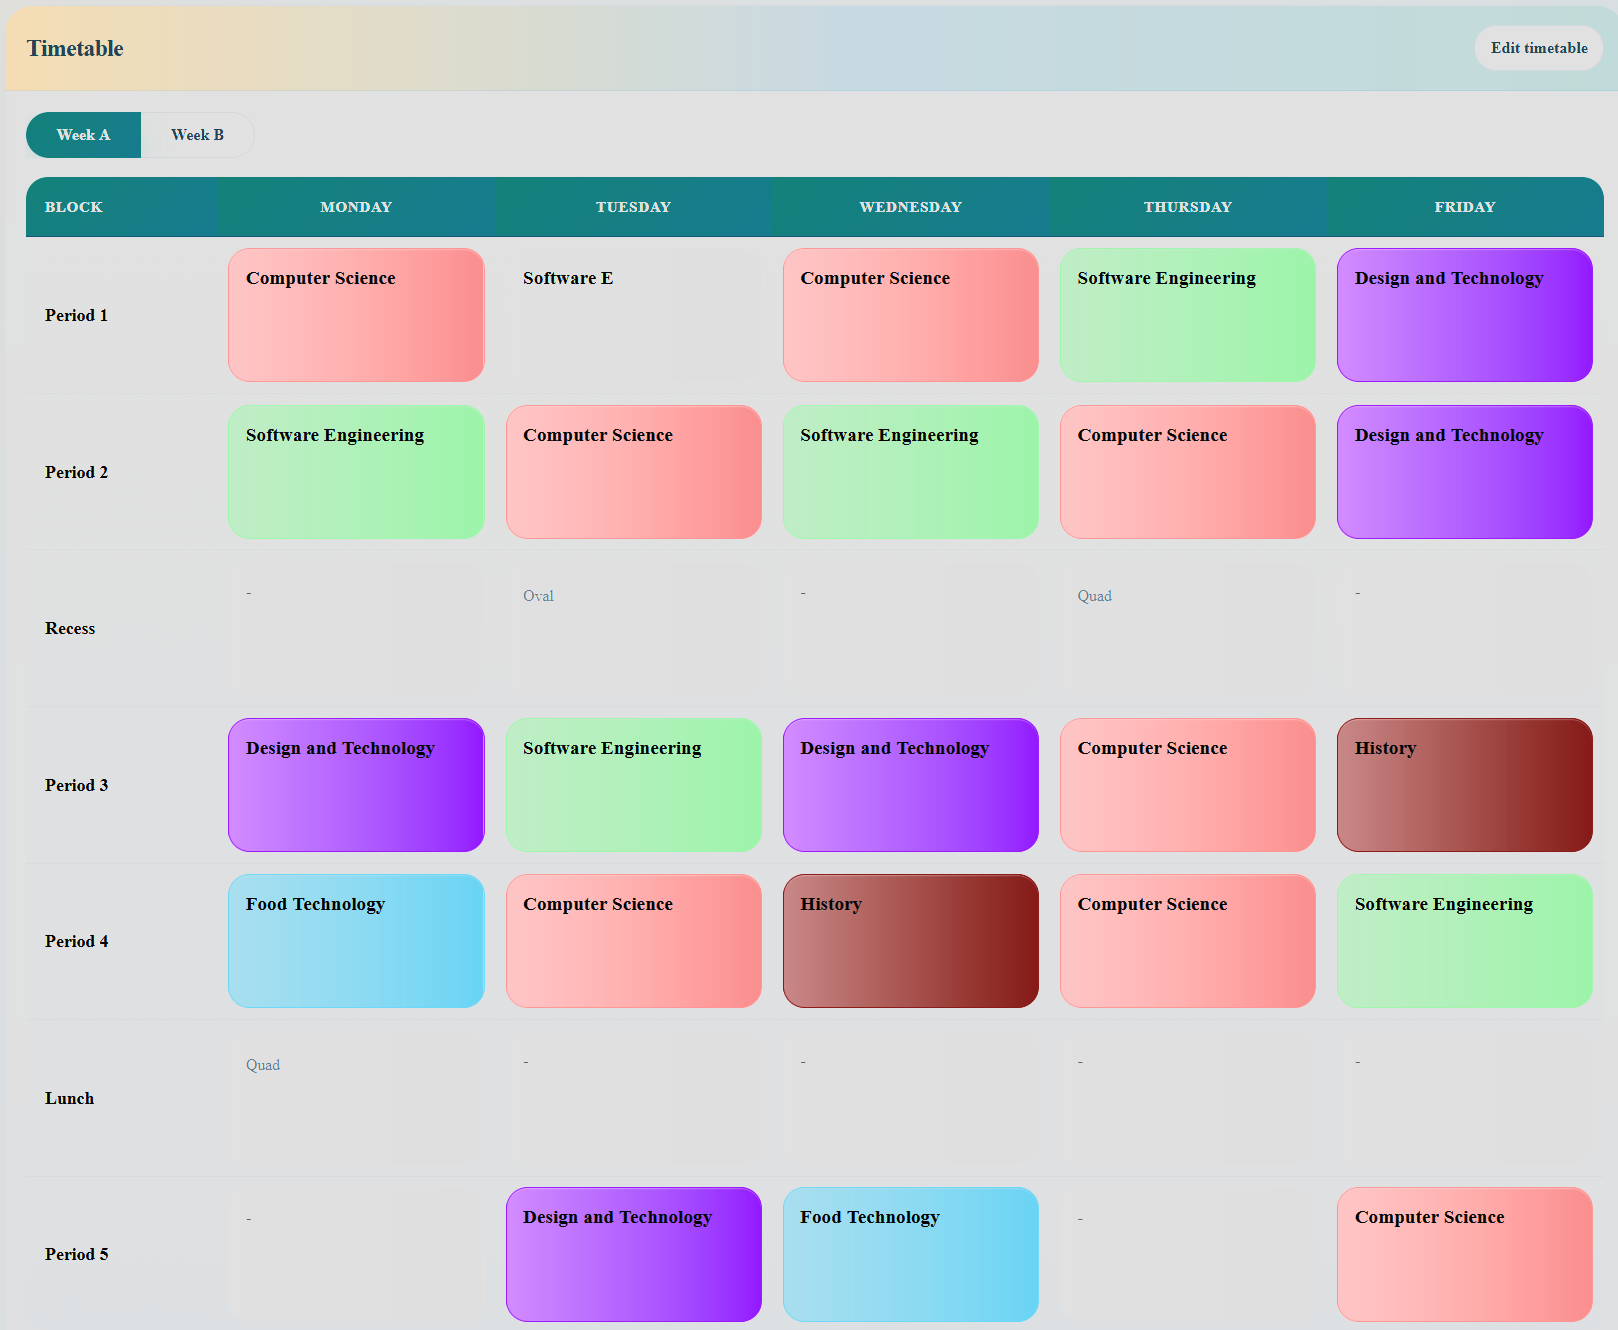1618x1330 pixels.
Task: Click the Quad lunch location on Monday
Action: [x=263, y=1065]
